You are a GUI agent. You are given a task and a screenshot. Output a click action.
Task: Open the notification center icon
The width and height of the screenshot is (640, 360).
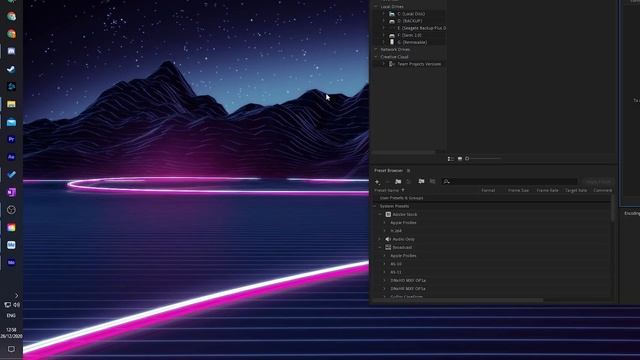pyautogui.click(x=11, y=349)
